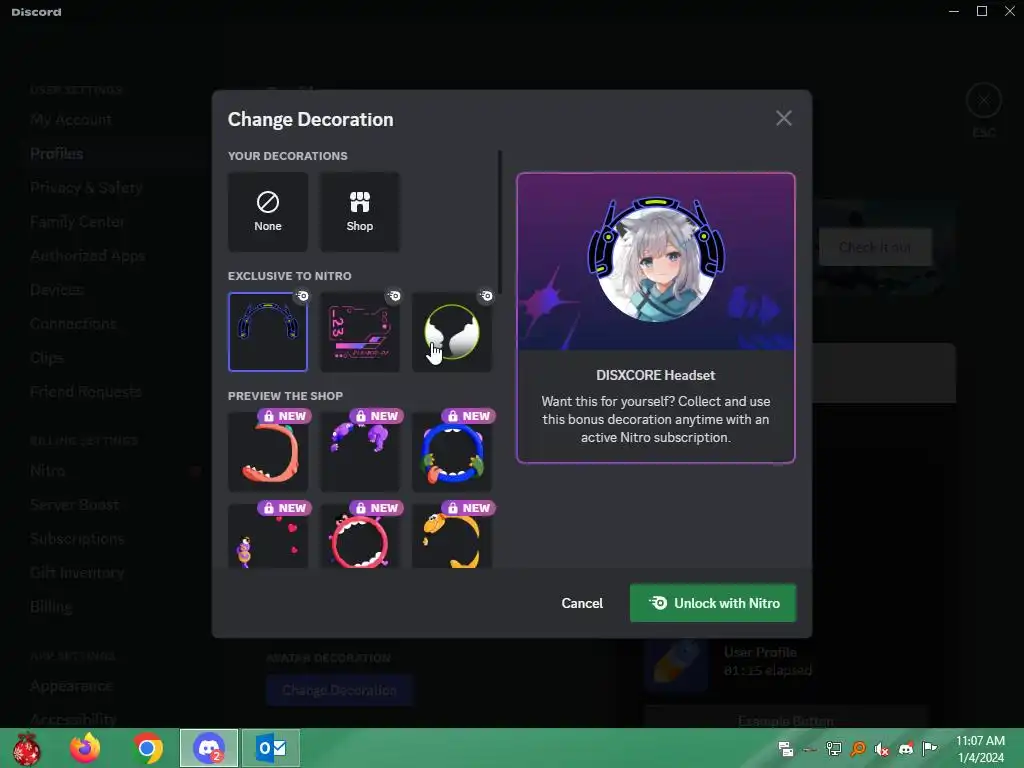Click NEW lock badge on purple creatures tile
This screenshot has height=768, width=1024.
point(376,416)
